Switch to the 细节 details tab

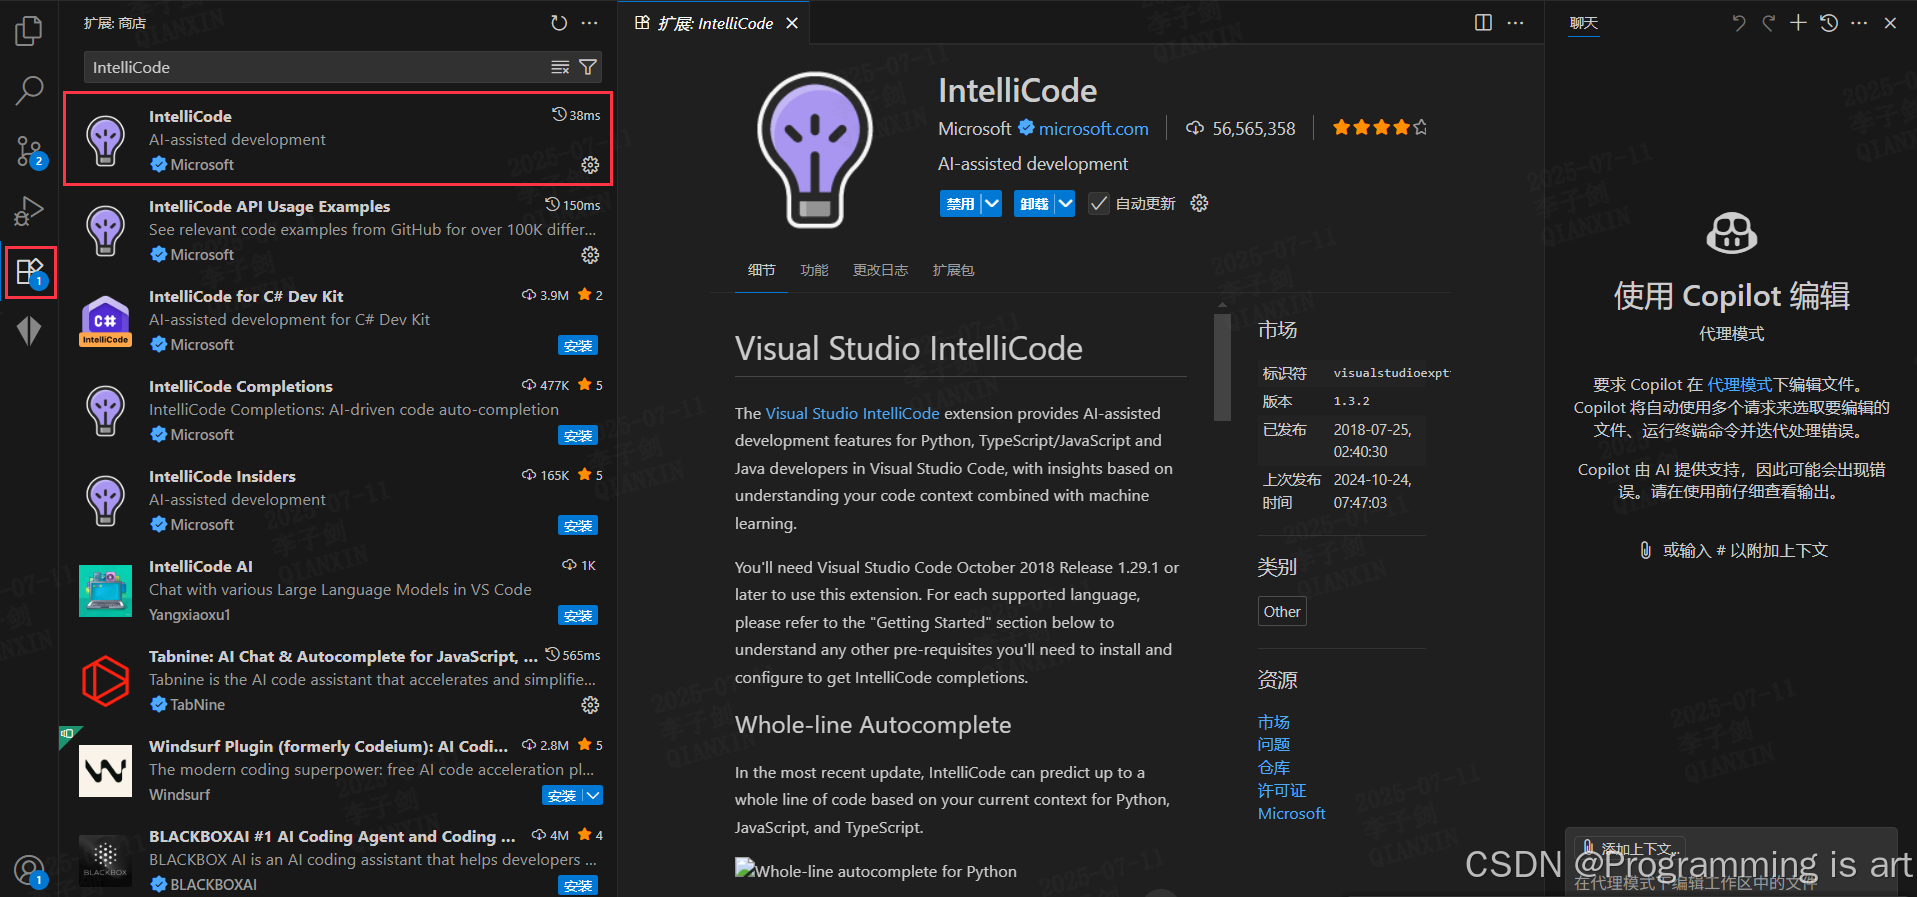click(761, 270)
